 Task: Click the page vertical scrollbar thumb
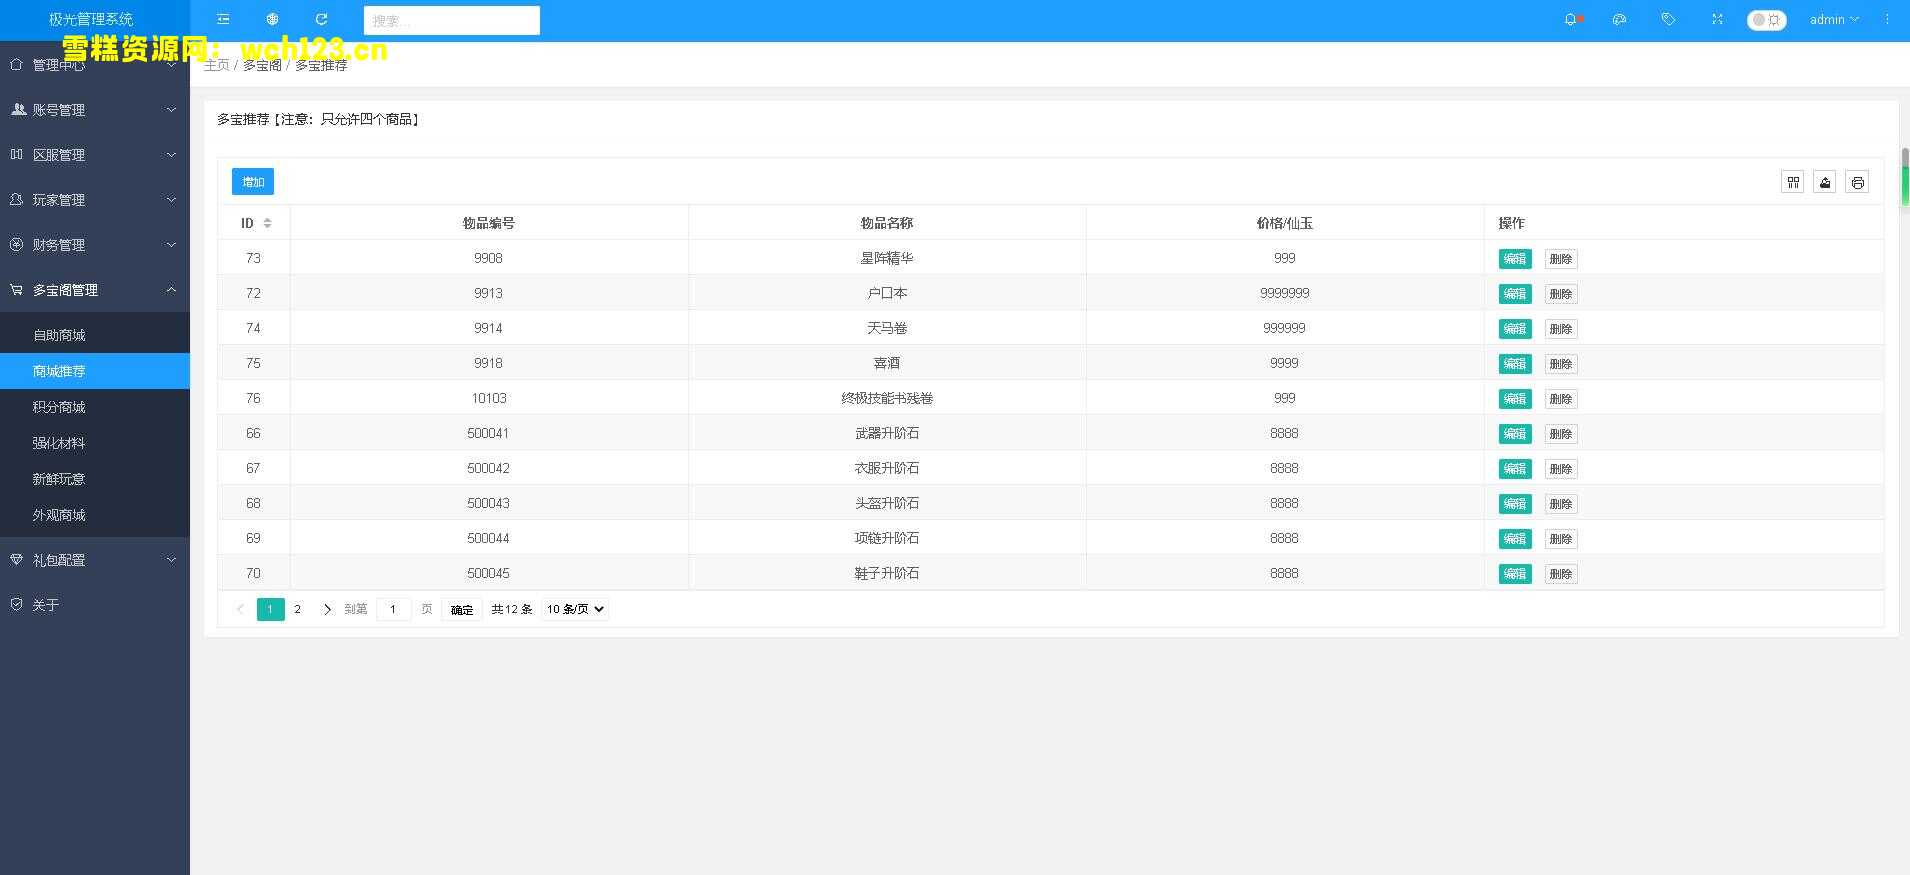(x=1905, y=177)
